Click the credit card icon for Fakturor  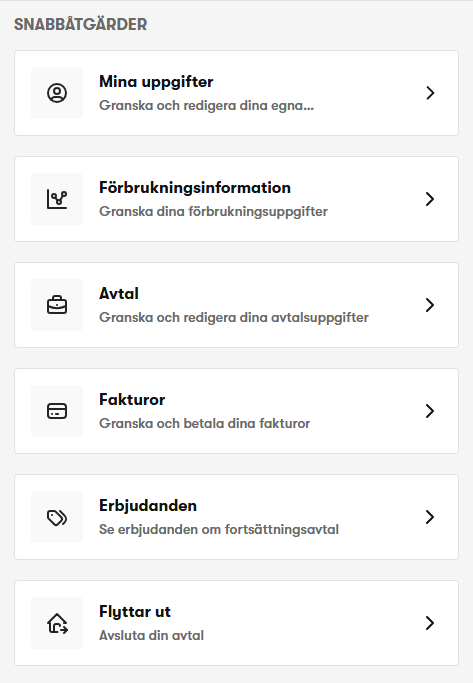tap(57, 411)
